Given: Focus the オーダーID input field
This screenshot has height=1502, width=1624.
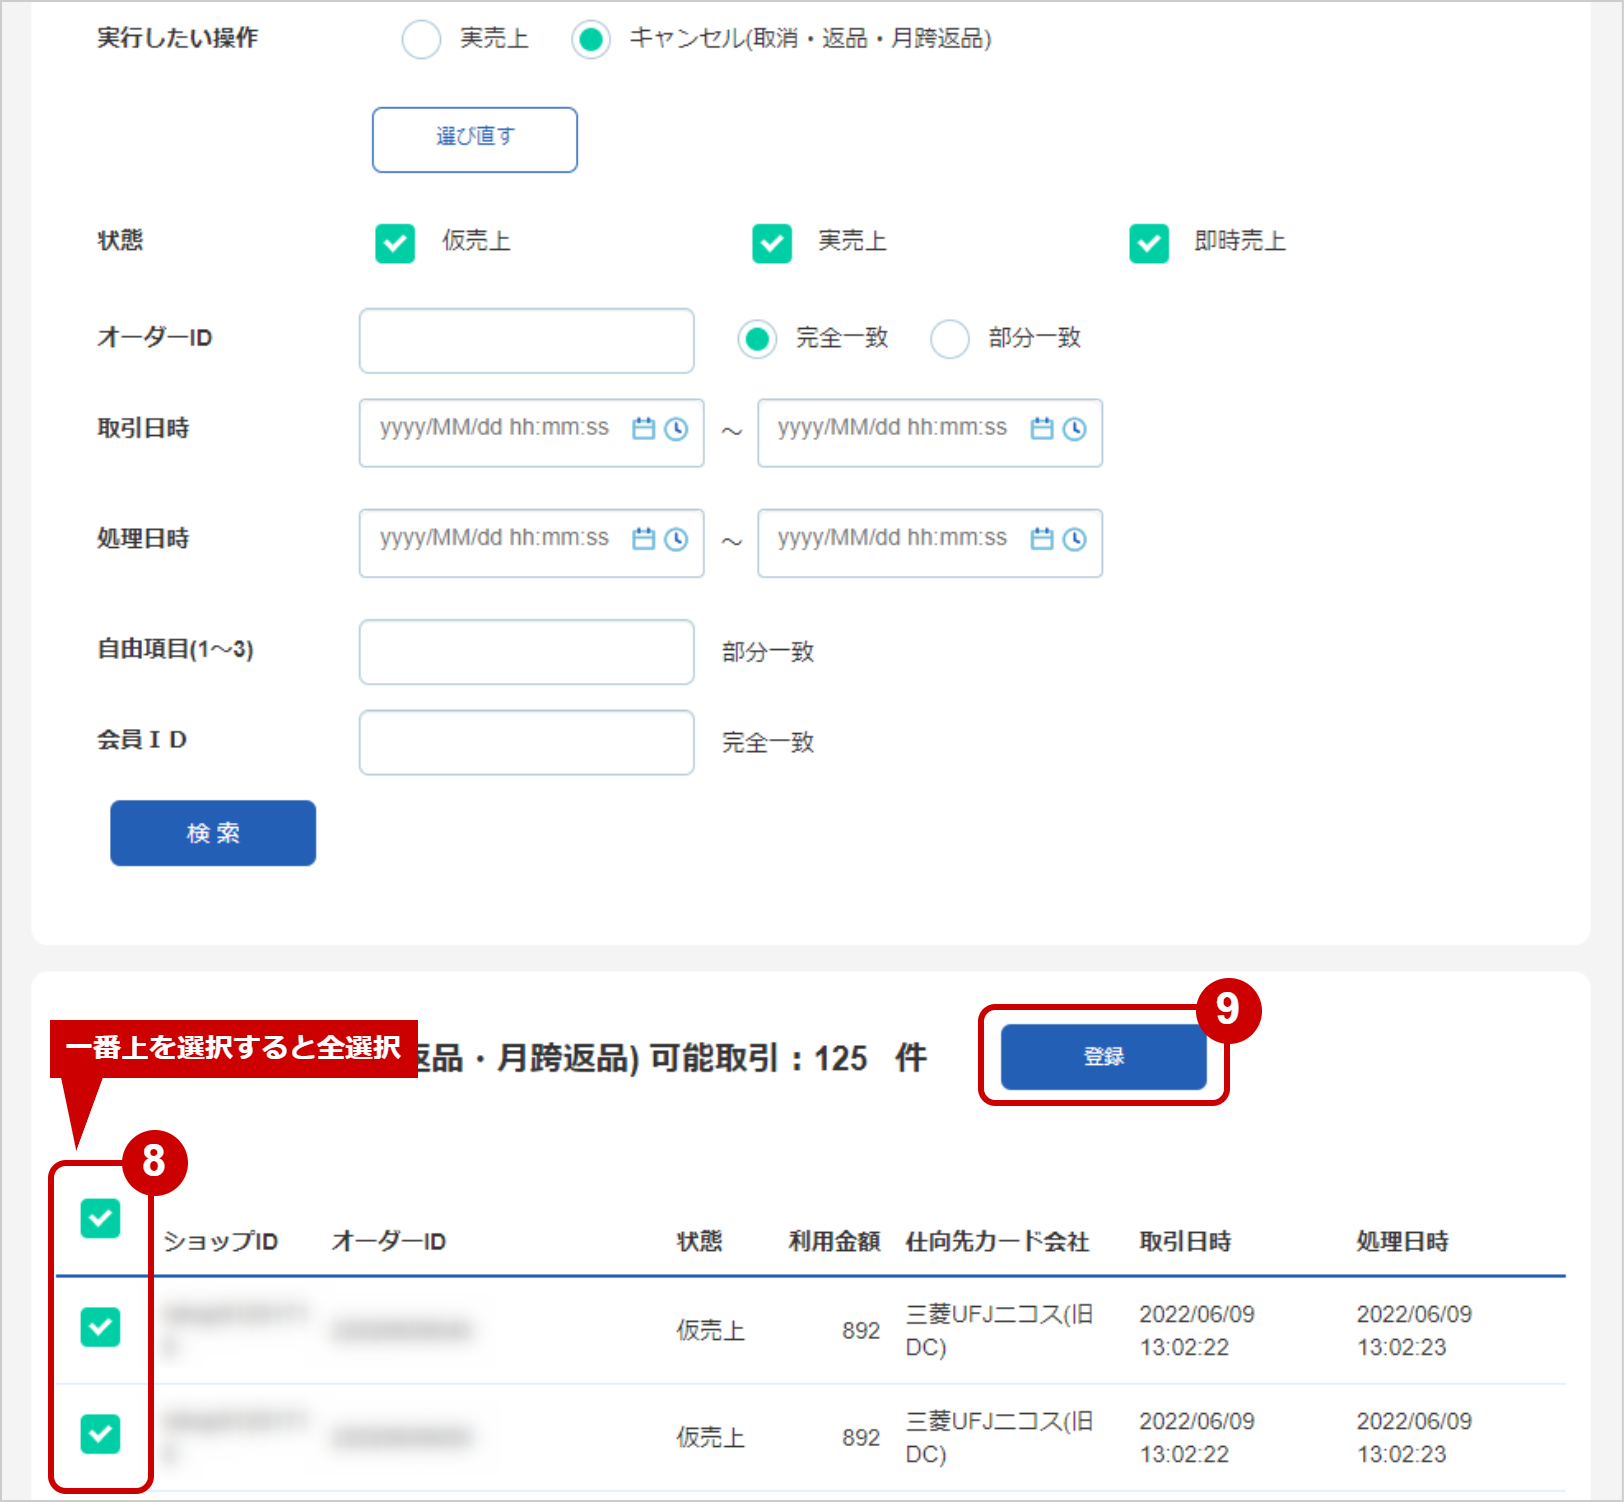Looking at the screenshot, I should point(527,341).
